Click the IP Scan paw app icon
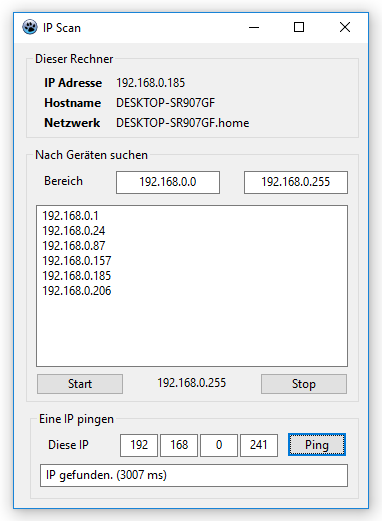 [30, 27]
